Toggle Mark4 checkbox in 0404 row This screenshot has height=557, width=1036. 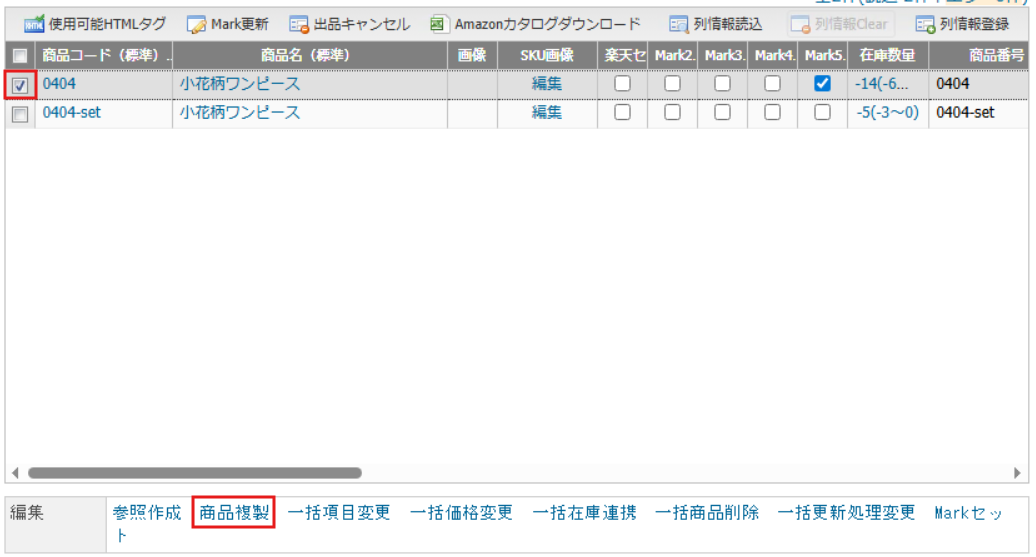point(772,83)
